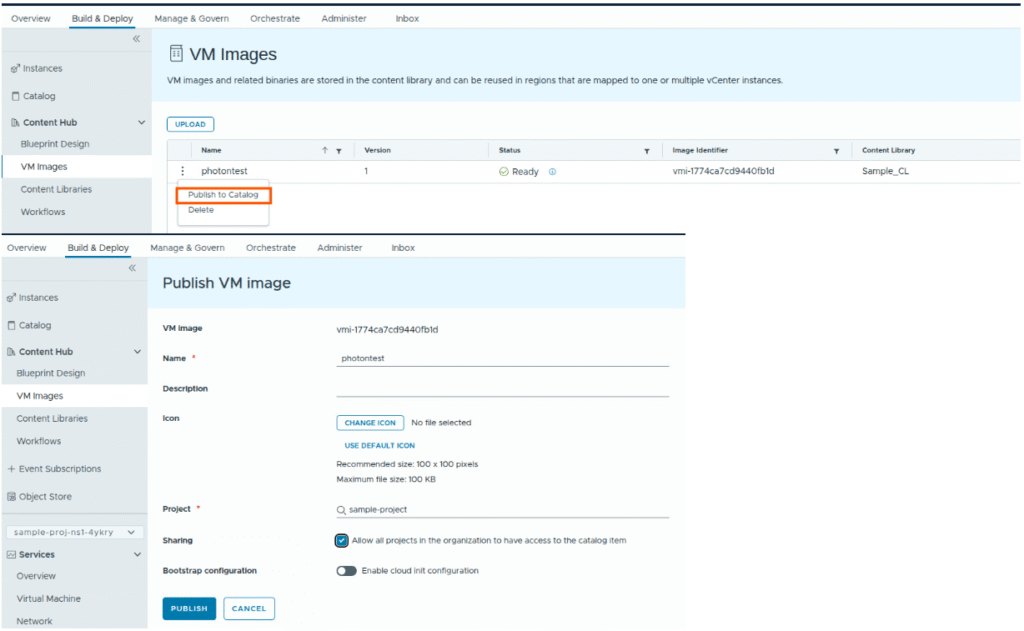The height and width of the screenshot is (631, 1024).
Task: Choose Delete from the context menu
Action: tap(201, 210)
